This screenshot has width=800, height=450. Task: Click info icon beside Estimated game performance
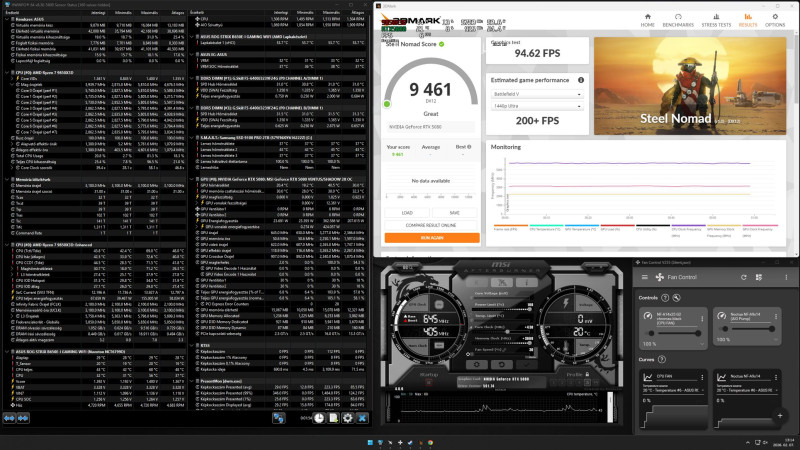[x=581, y=80]
